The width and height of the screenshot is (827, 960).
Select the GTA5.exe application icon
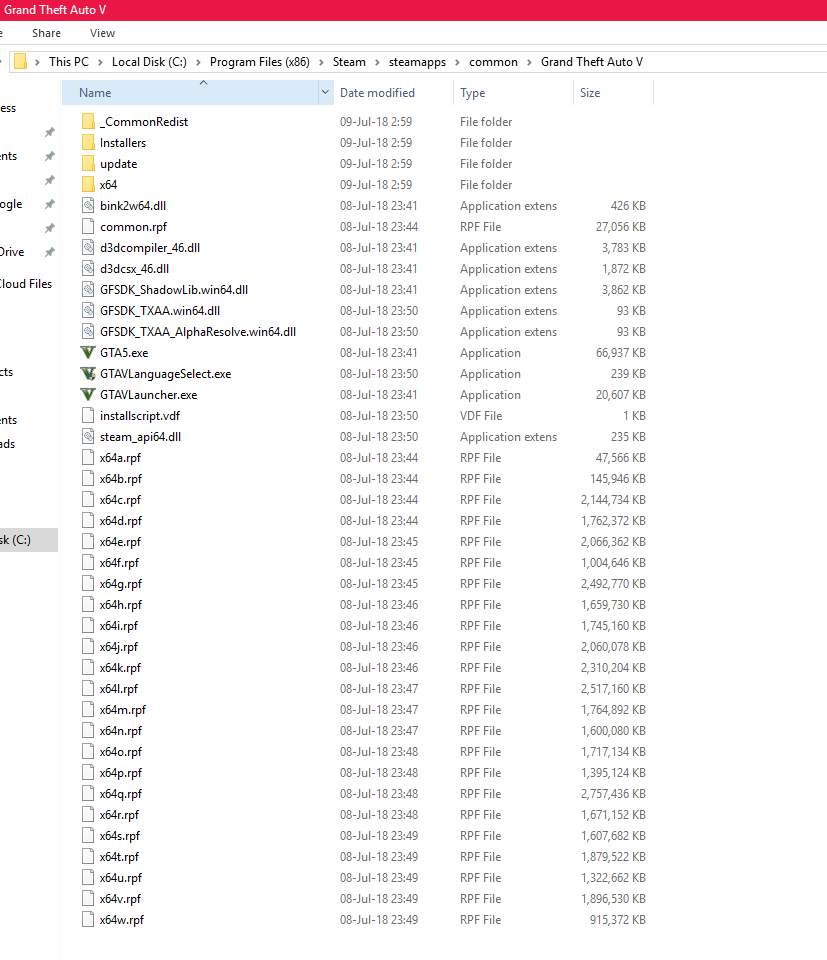coord(88,353)
